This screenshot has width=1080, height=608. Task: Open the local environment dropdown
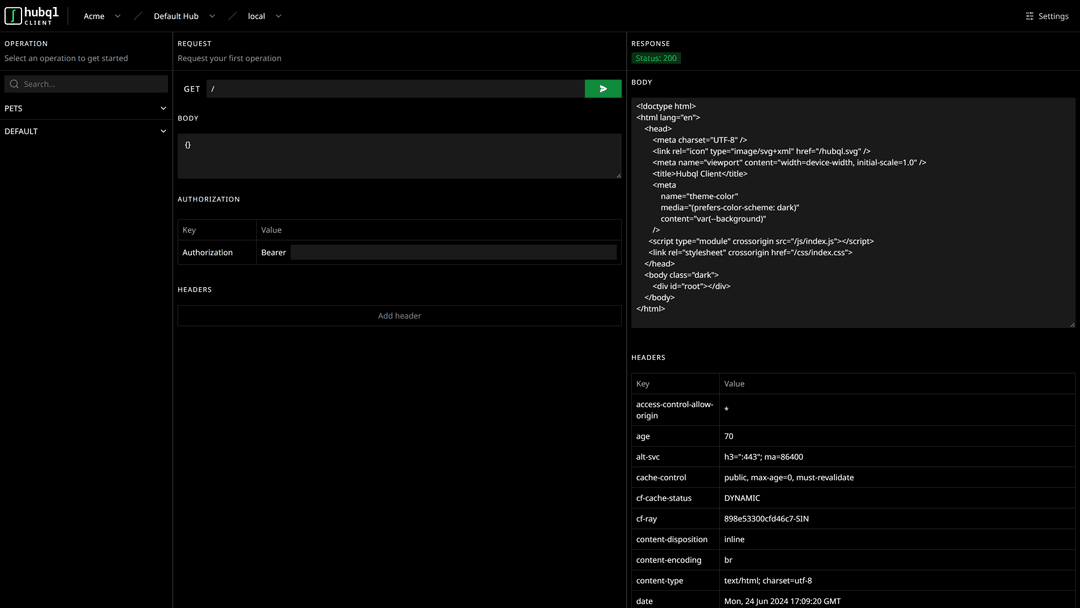[263, 16]
